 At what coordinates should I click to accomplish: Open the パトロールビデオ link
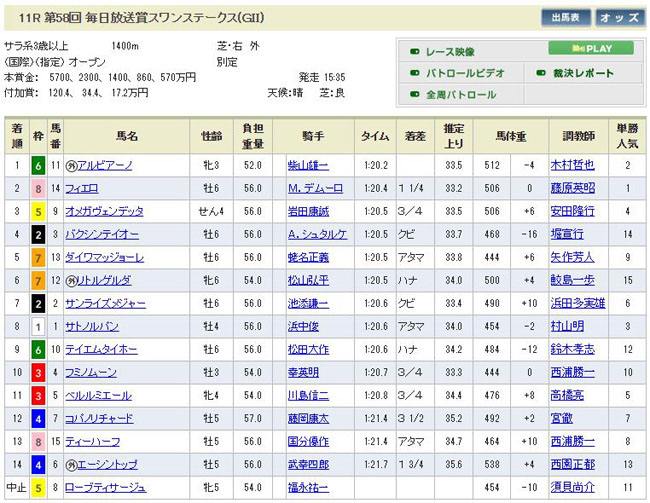pyautogui.click(x=465, y=73)
